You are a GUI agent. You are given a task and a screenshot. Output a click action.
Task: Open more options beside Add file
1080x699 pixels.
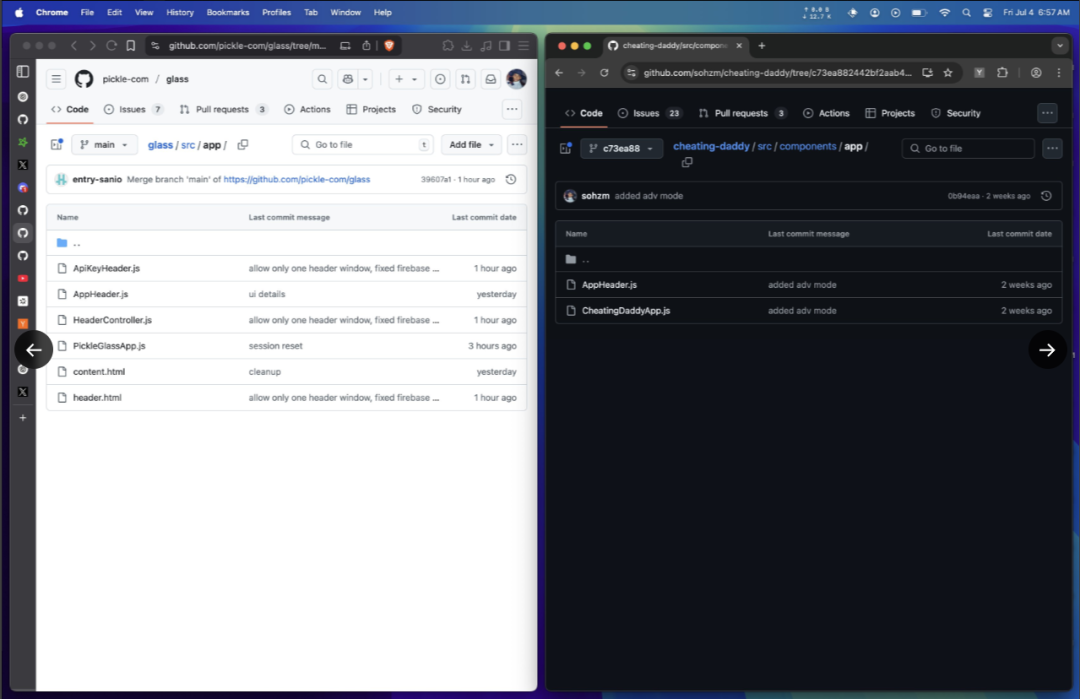517,145
